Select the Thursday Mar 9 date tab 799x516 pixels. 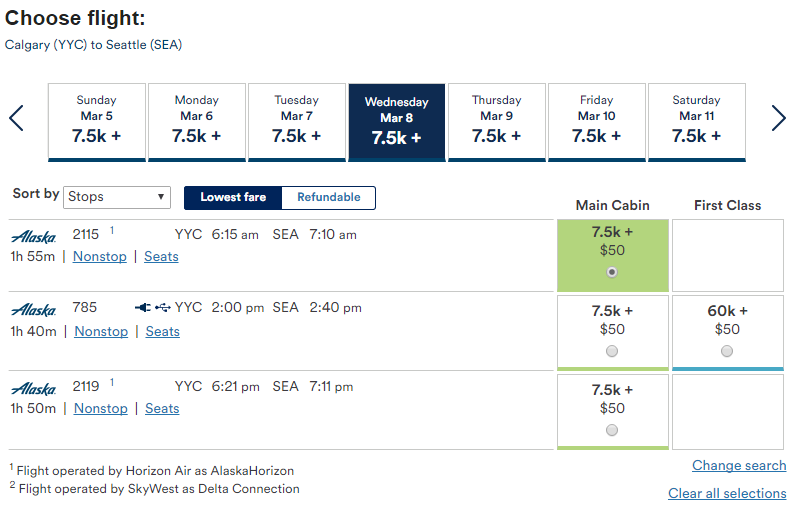click(x=497, y=122)
